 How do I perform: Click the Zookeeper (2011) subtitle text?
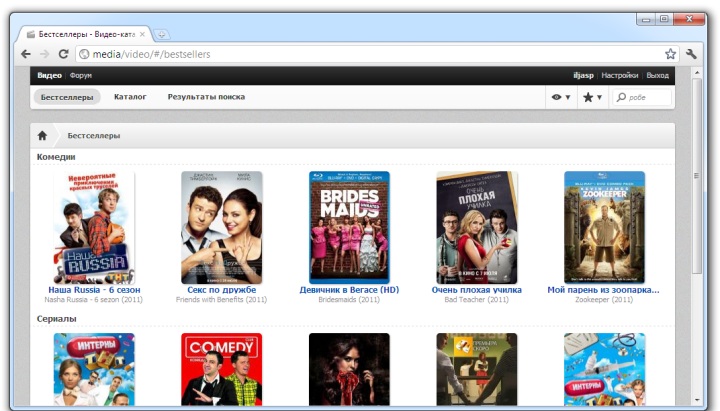[604, 299]
